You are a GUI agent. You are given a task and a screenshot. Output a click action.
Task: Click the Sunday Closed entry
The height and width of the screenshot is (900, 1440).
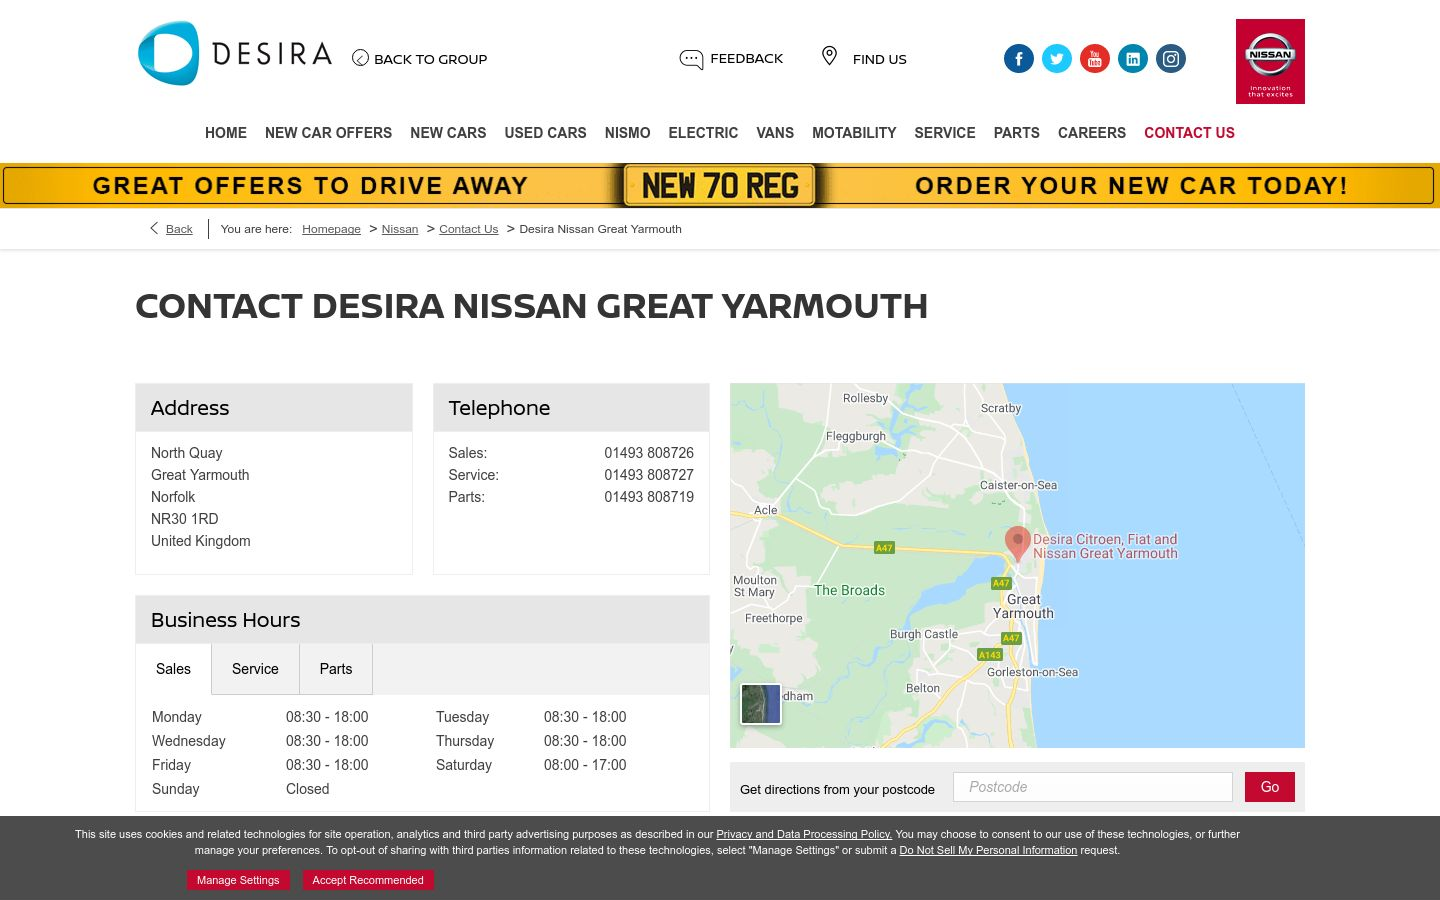click(308, 789)
